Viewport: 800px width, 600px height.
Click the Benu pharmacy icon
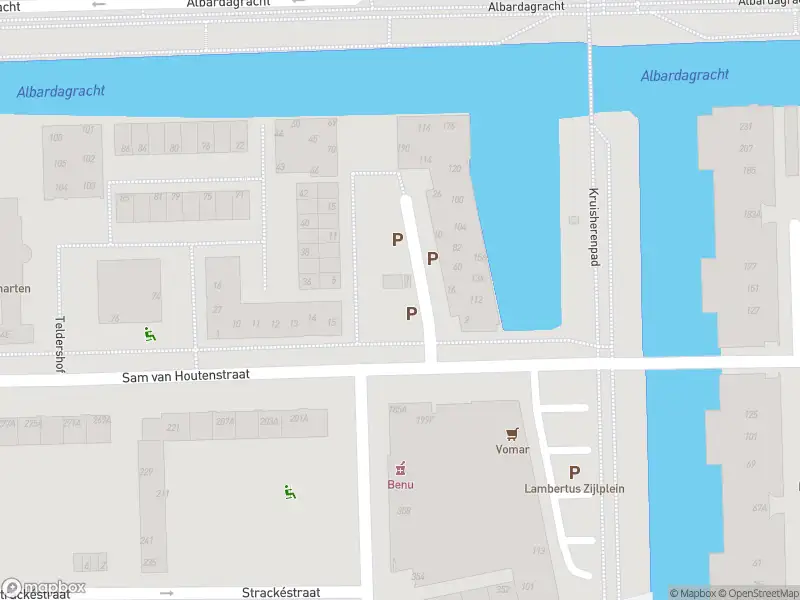point(401,468)
